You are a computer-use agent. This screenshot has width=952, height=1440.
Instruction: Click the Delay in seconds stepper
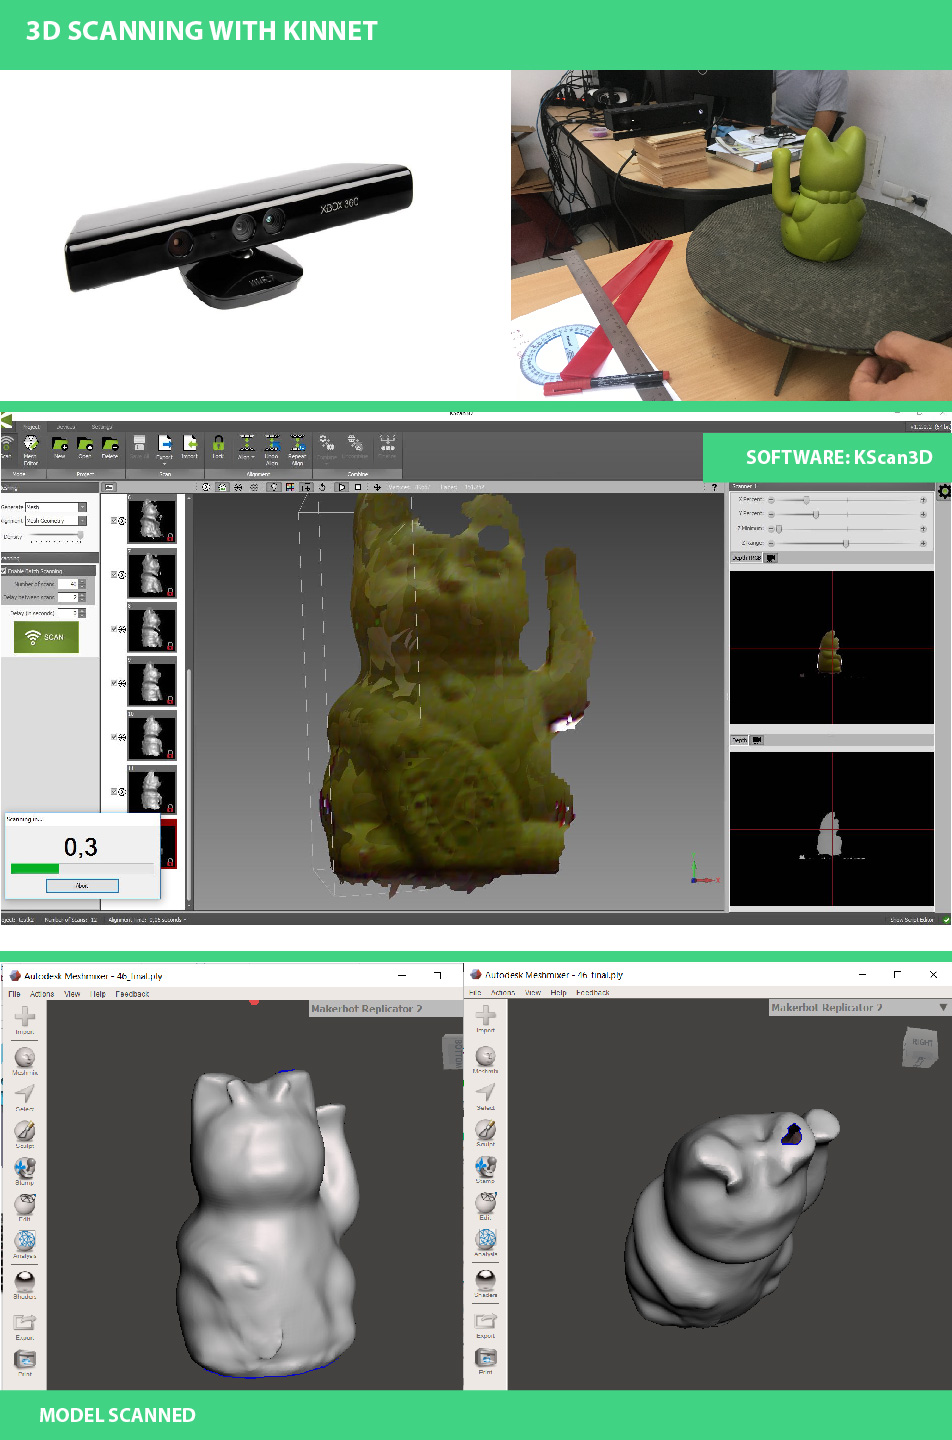72,613
